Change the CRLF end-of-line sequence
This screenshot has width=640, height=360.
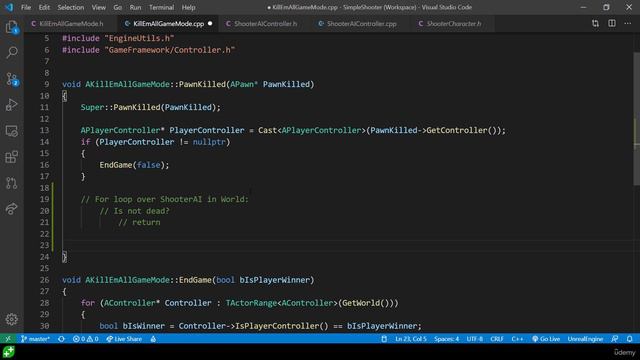[497, 339]
